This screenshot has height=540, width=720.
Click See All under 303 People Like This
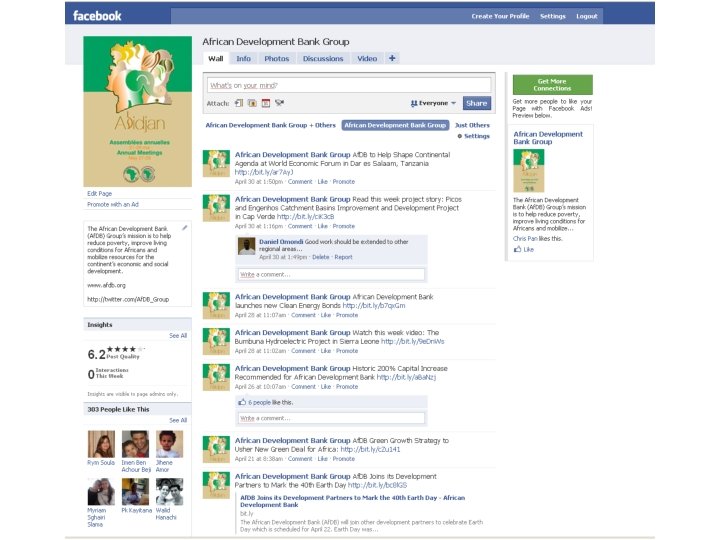pyautogui.click(x=178, y=420)
